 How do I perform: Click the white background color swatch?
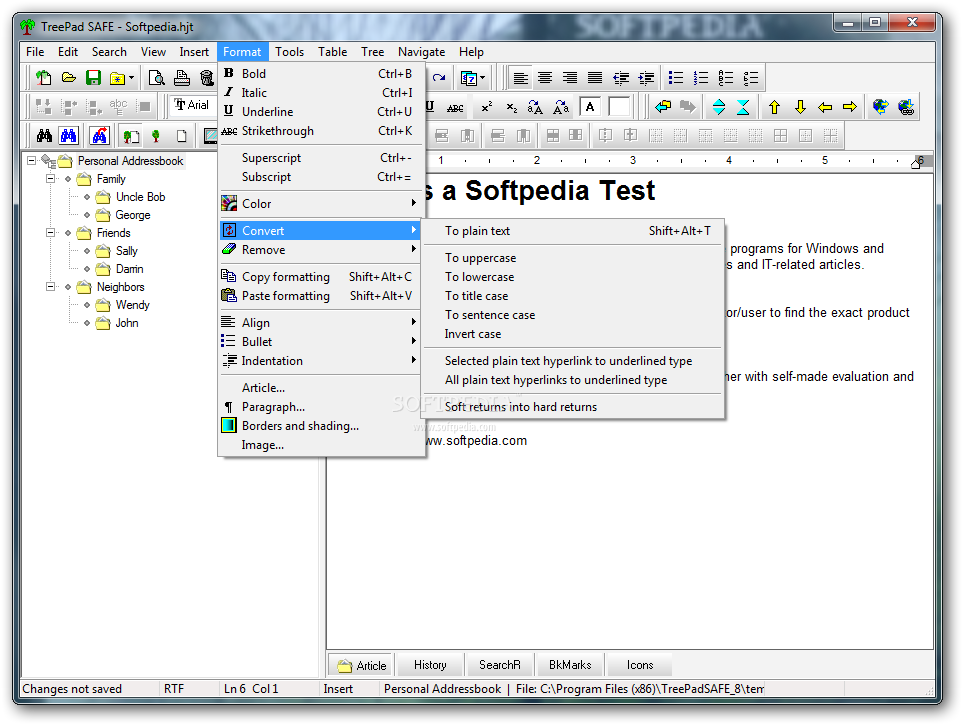619,108
